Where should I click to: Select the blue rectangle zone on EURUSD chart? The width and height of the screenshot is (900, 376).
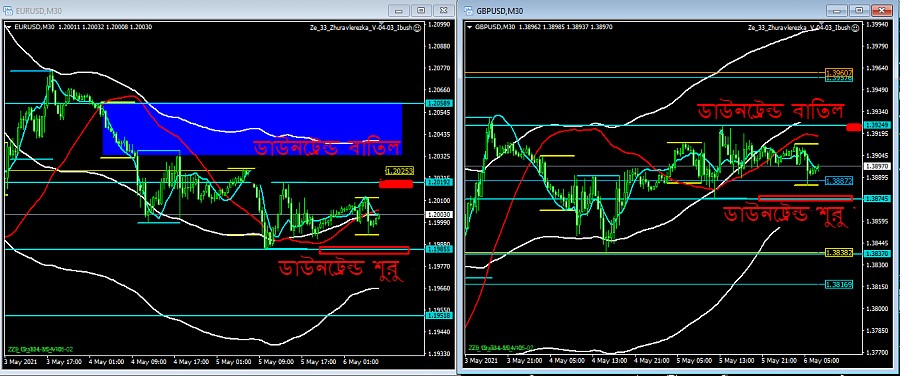click(x=252, y=129)
